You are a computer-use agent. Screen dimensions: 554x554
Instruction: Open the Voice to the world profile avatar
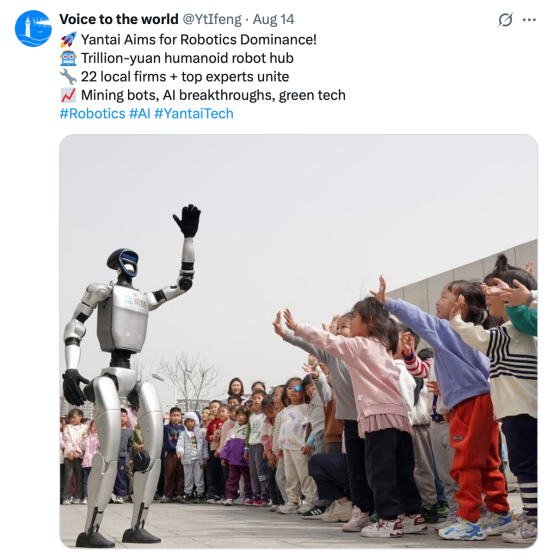click(33, 28)
